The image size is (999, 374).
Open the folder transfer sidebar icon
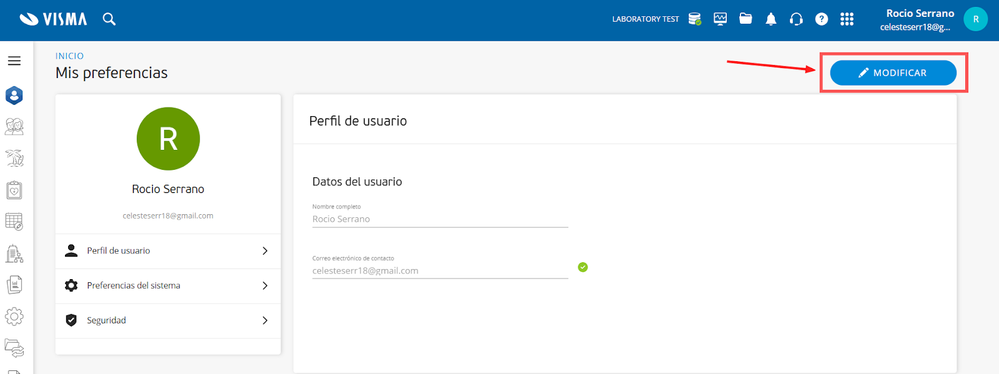(x=14, y=347)
